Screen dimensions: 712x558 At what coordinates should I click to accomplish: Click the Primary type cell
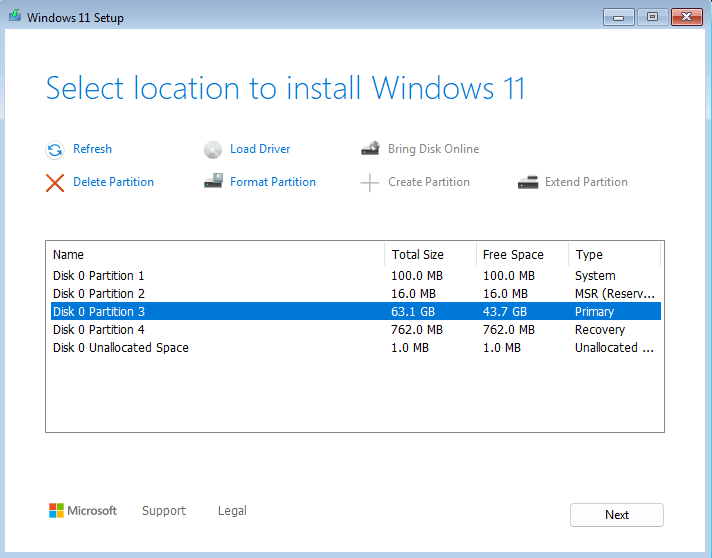click(594, 311)
